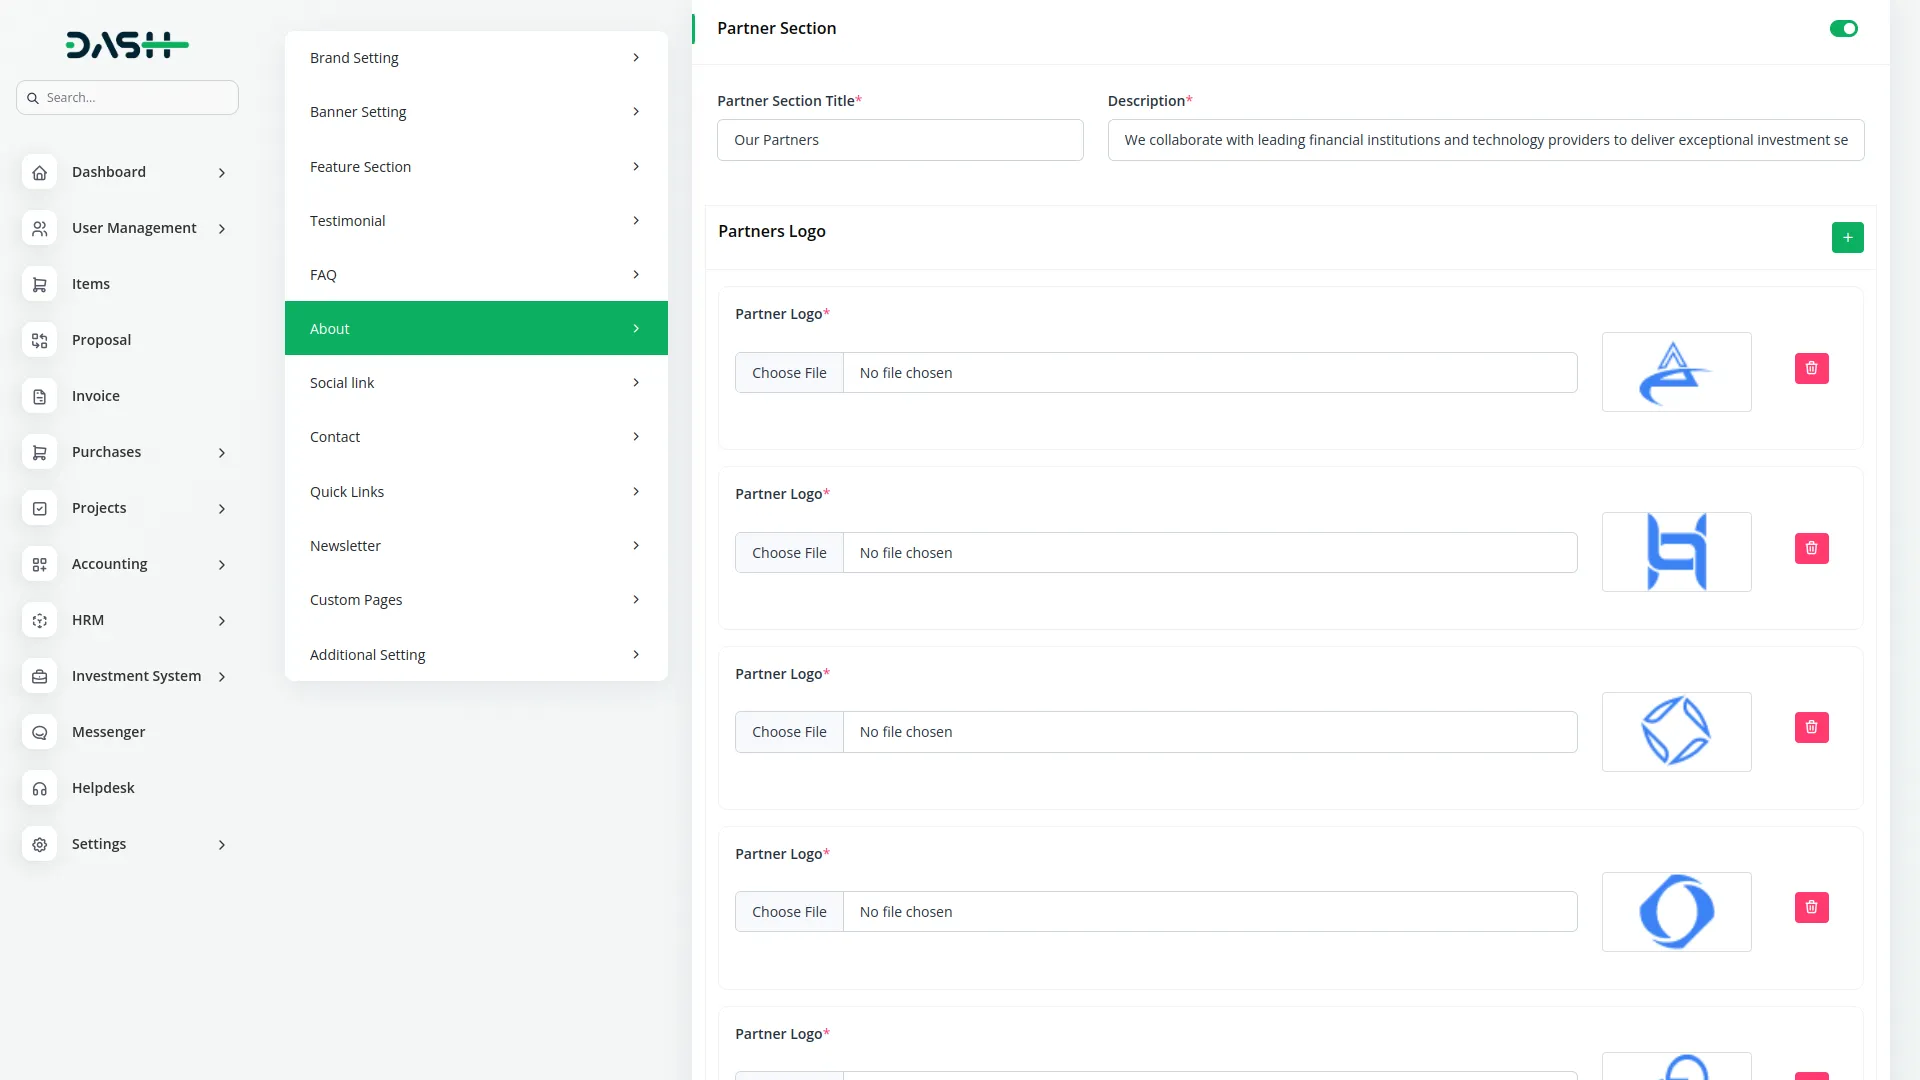The width and height of the screenshot is (1920, 1080).
Task: Toggle the Partner Section switch off
Action: tap(1843, 29)
